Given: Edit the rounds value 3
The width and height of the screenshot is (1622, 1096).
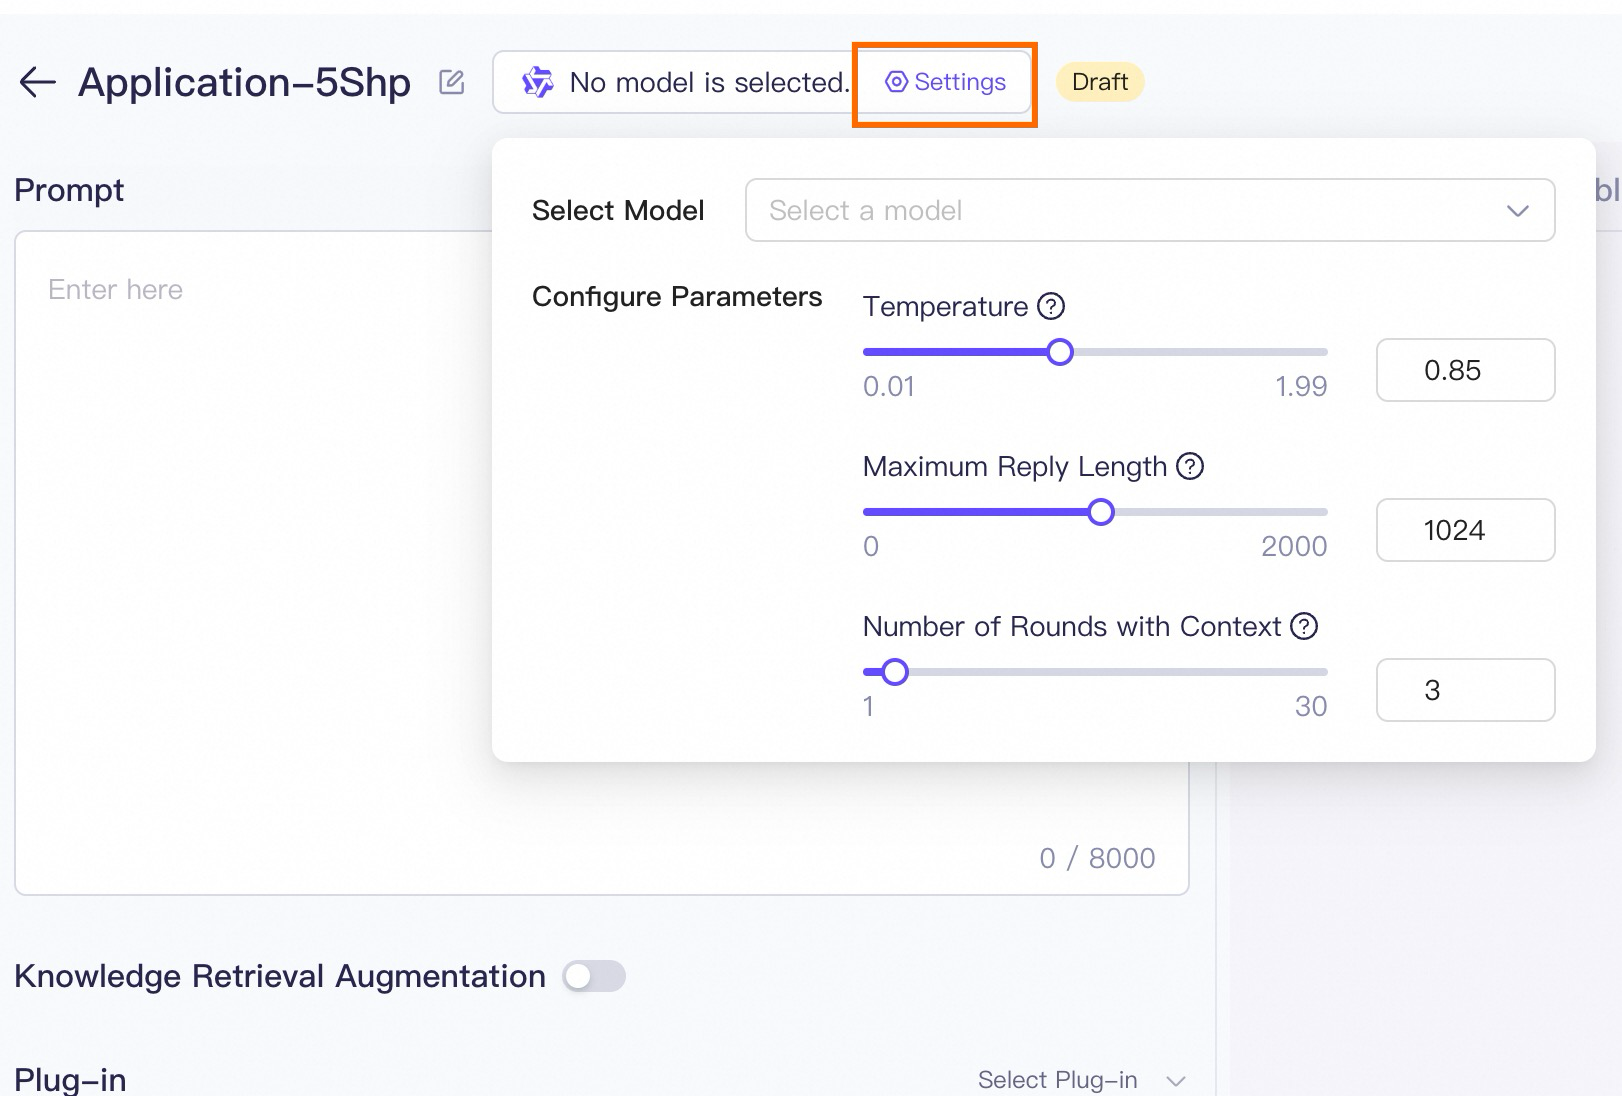Looking at the screenshot, I should pos(1465,690).
